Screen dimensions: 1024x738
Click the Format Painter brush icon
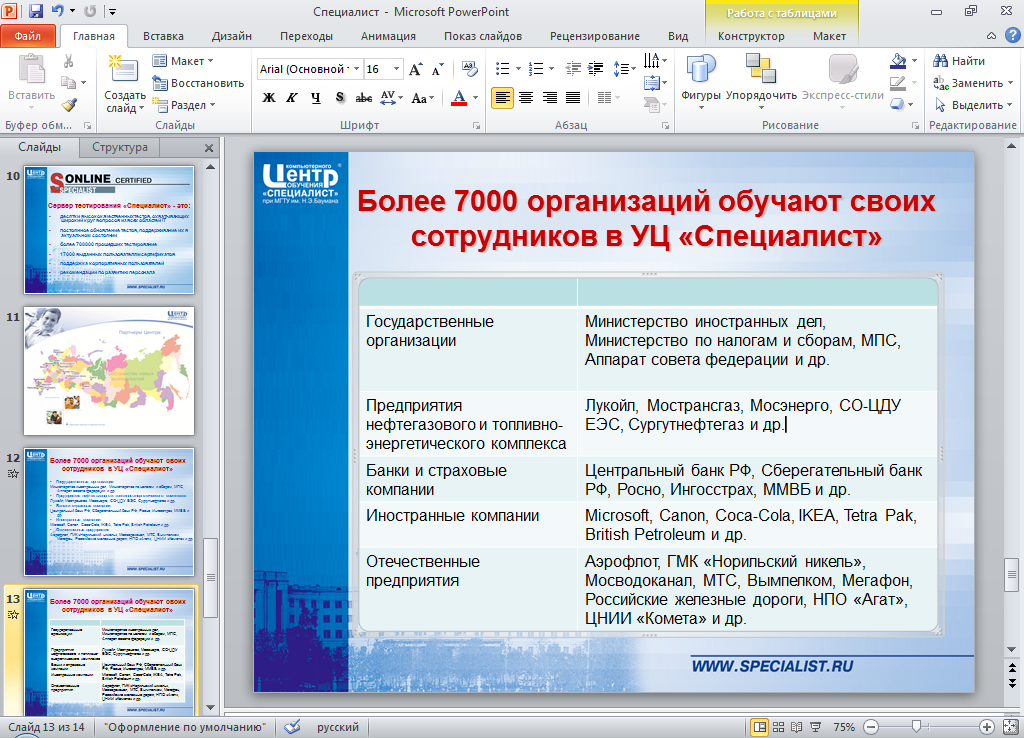[68, 104]
